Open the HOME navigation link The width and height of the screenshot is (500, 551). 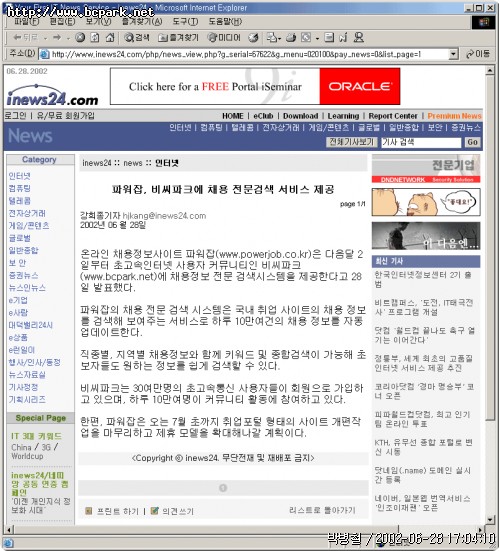(x=233, y=116)
